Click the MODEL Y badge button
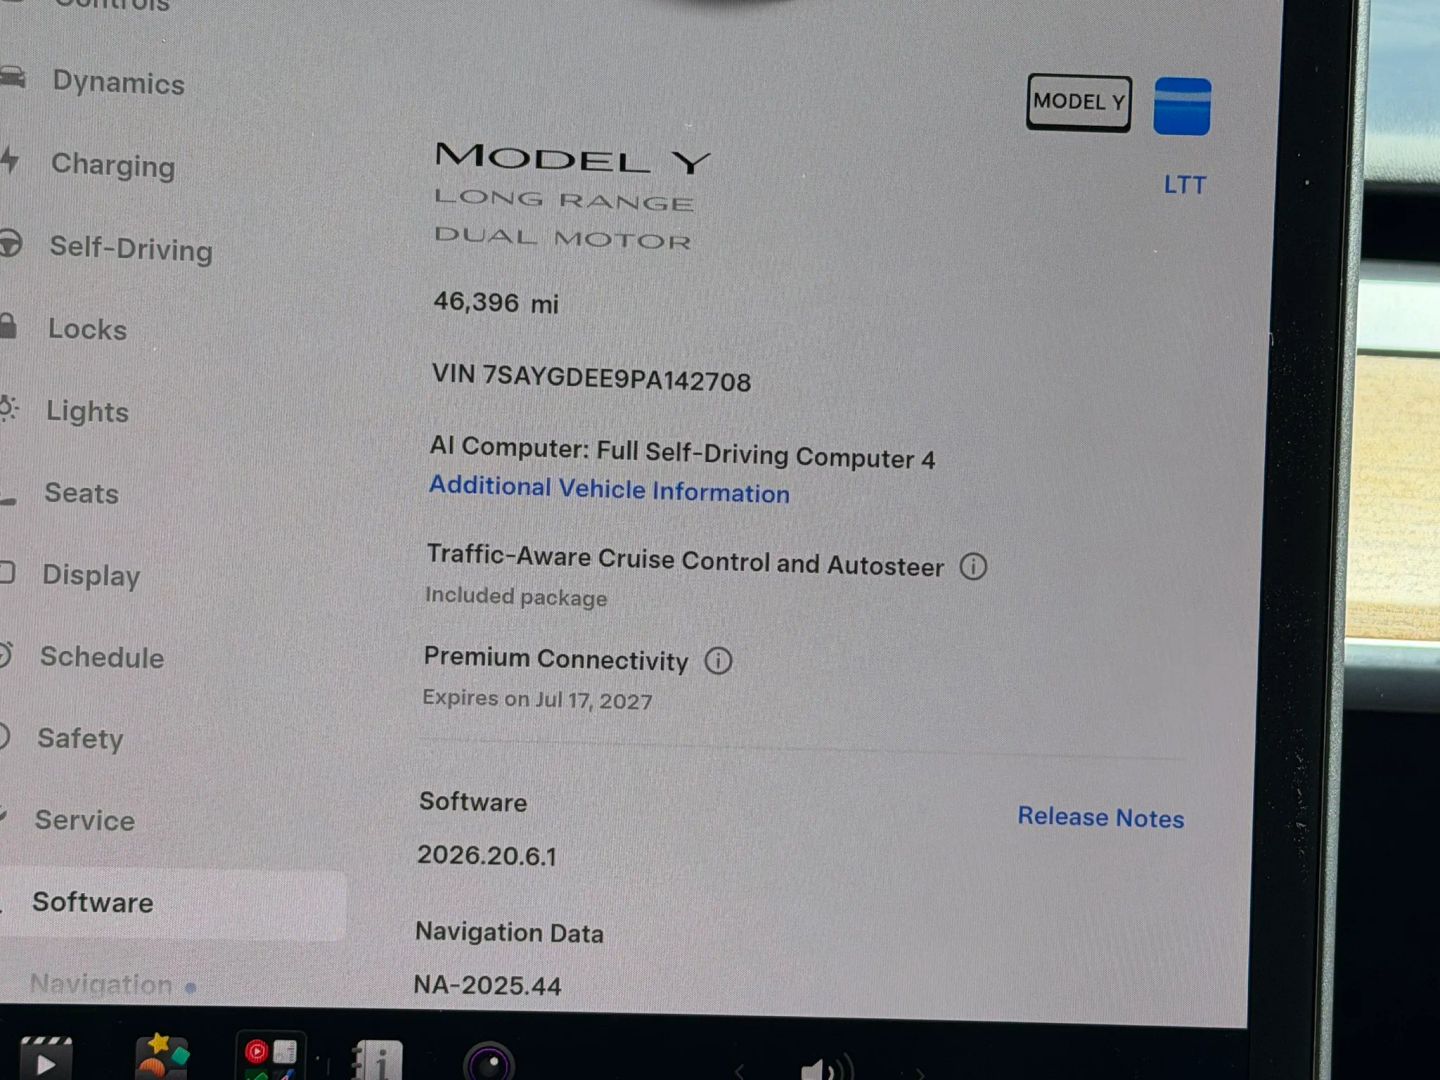This screenshot has width=1440, height=1080. pyautogui.click(x=1079, y=102)
